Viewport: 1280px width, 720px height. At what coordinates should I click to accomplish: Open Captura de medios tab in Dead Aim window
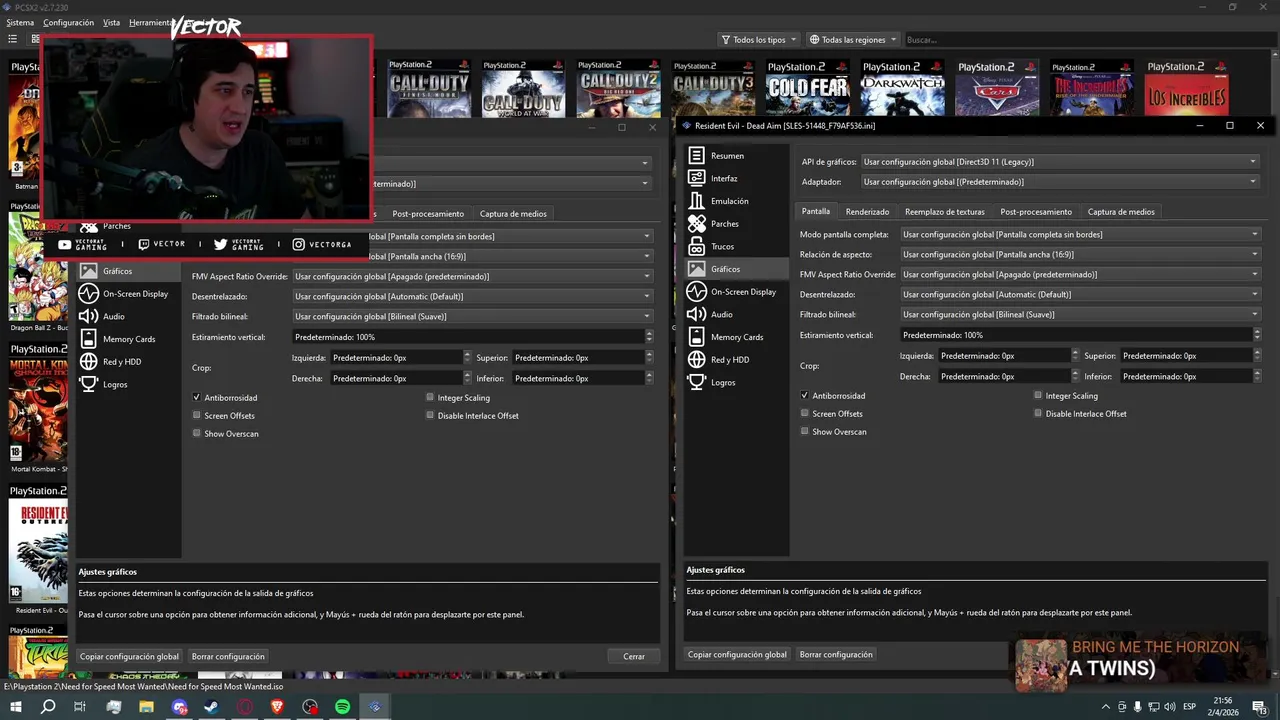click(1121, 211)
